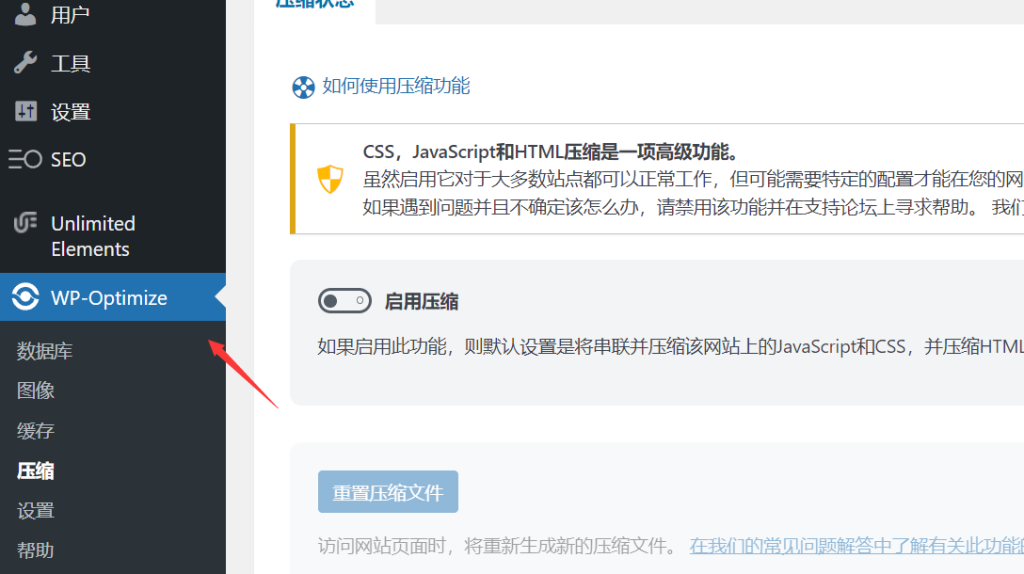The height and width of the screenshot is (574, 1024).
Task: Click the Unlimited Elements logo icon
Action: [x=25, y=223]
